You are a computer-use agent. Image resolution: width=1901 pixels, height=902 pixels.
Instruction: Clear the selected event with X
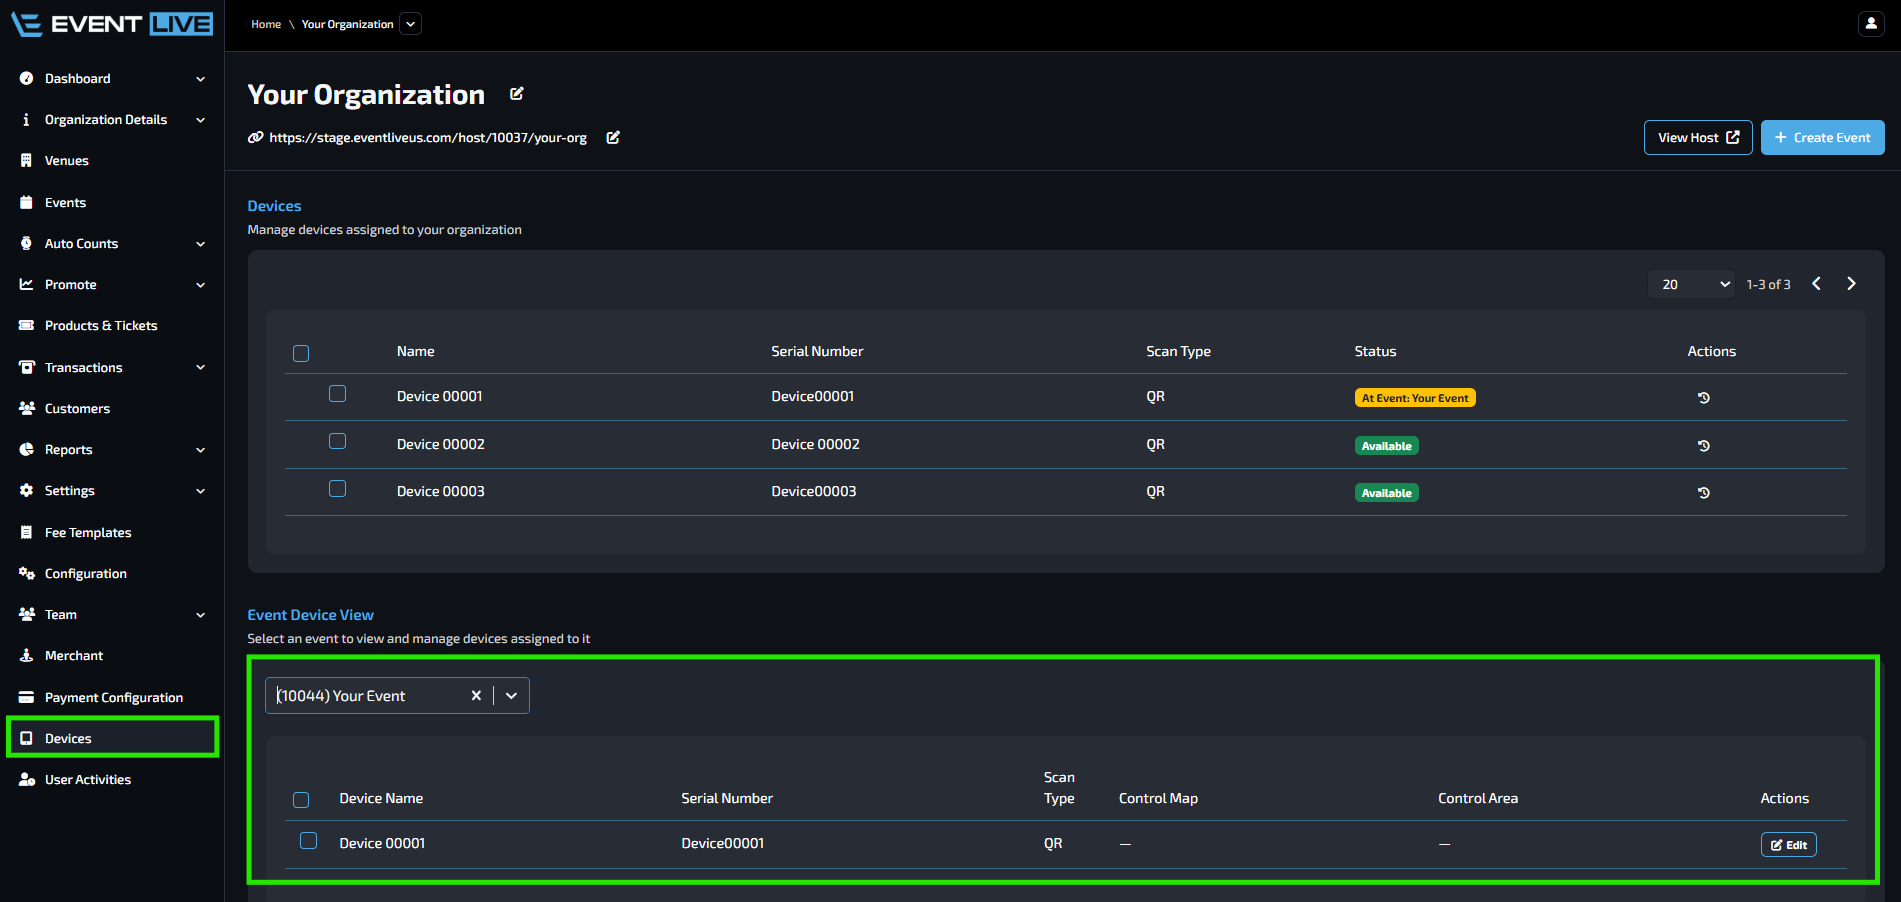(476, 696)
